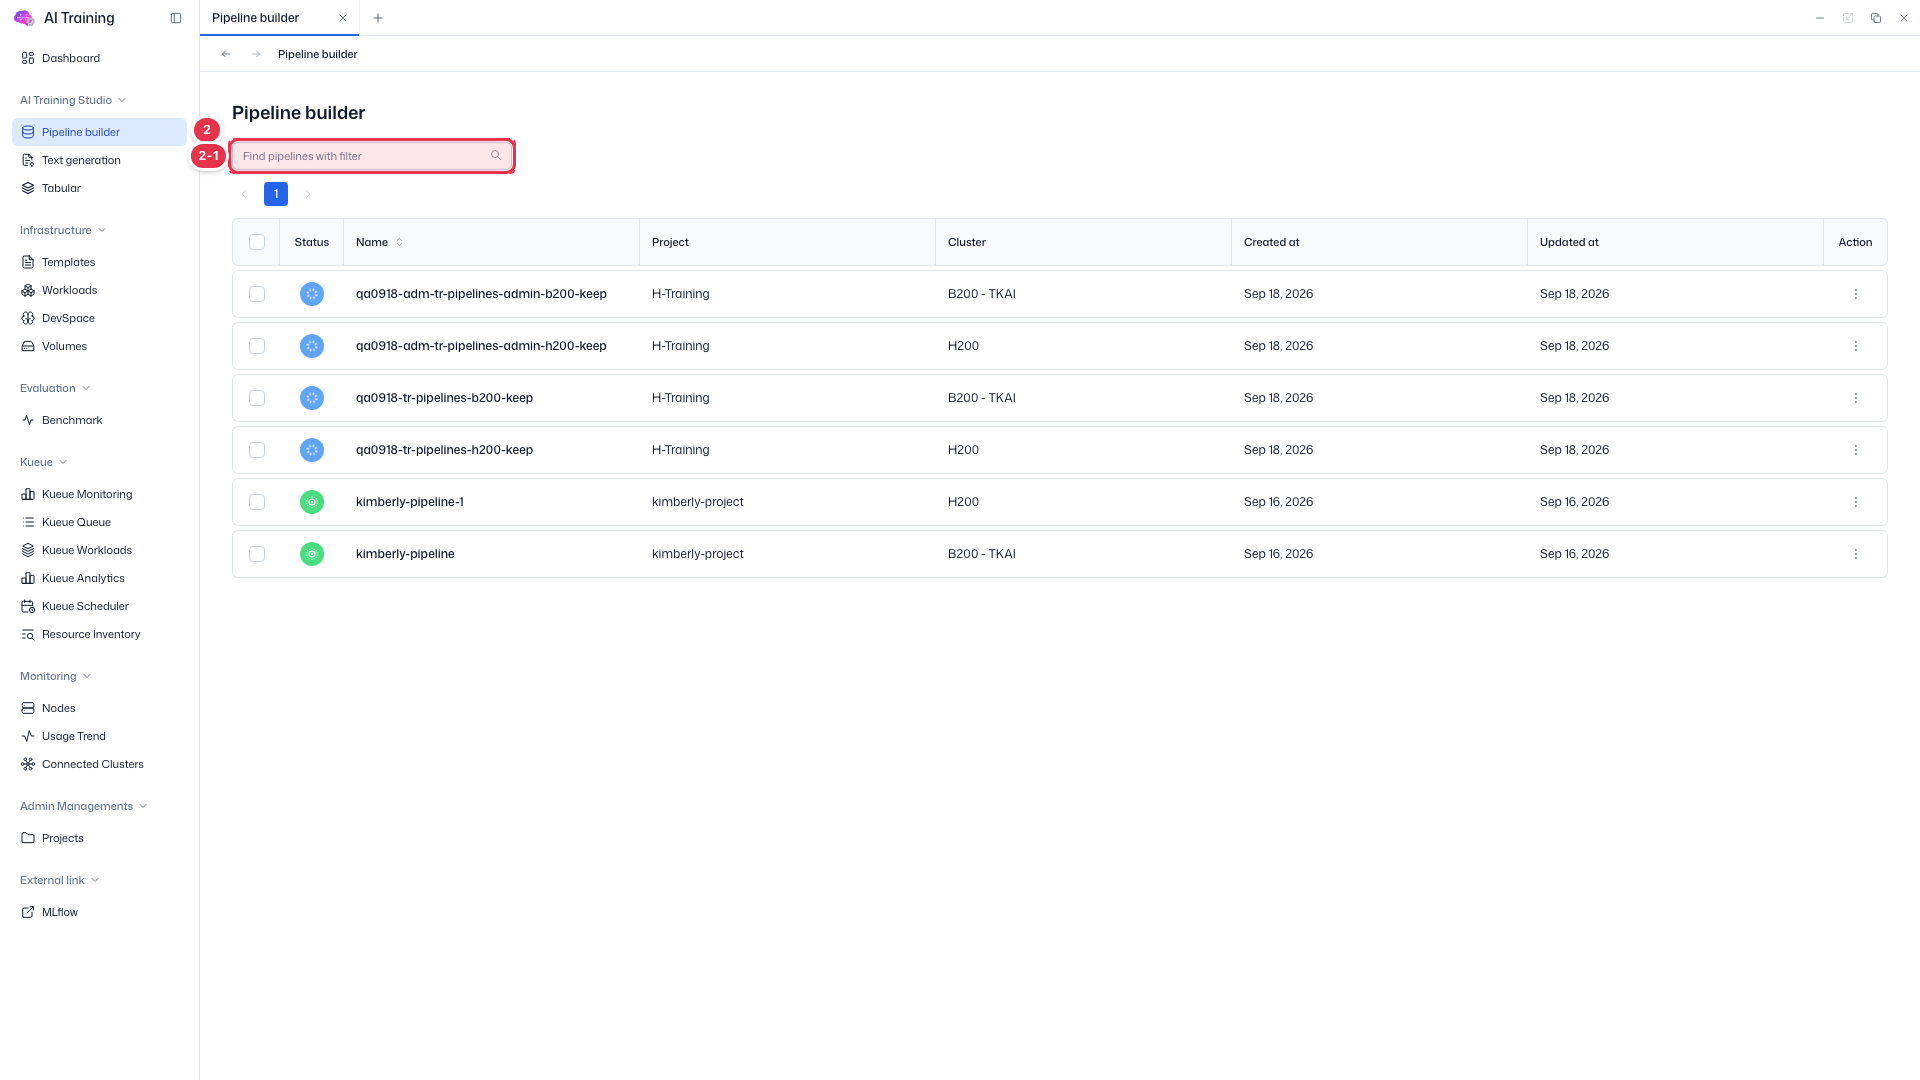Open the kimberly-pipeline name link
Screen dimensions: 1920x1080
point(405,554)
